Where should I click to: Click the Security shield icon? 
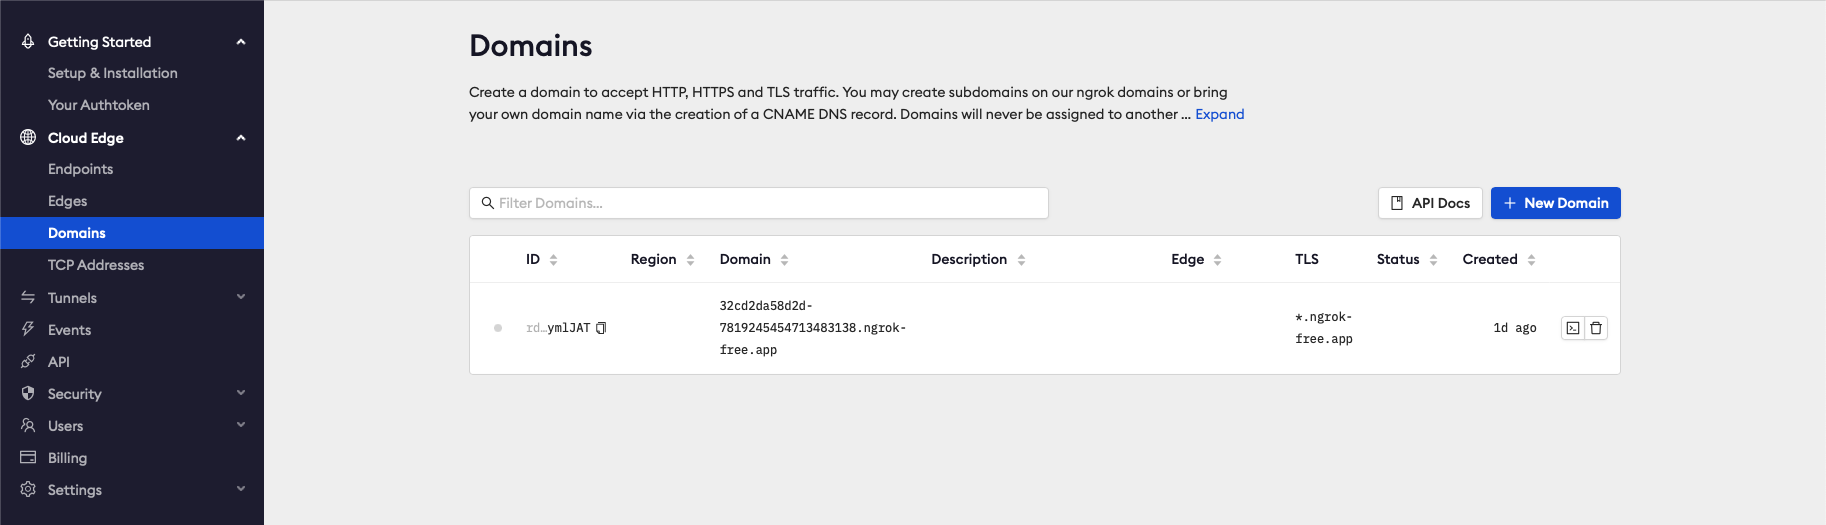[x=28, y=393]
